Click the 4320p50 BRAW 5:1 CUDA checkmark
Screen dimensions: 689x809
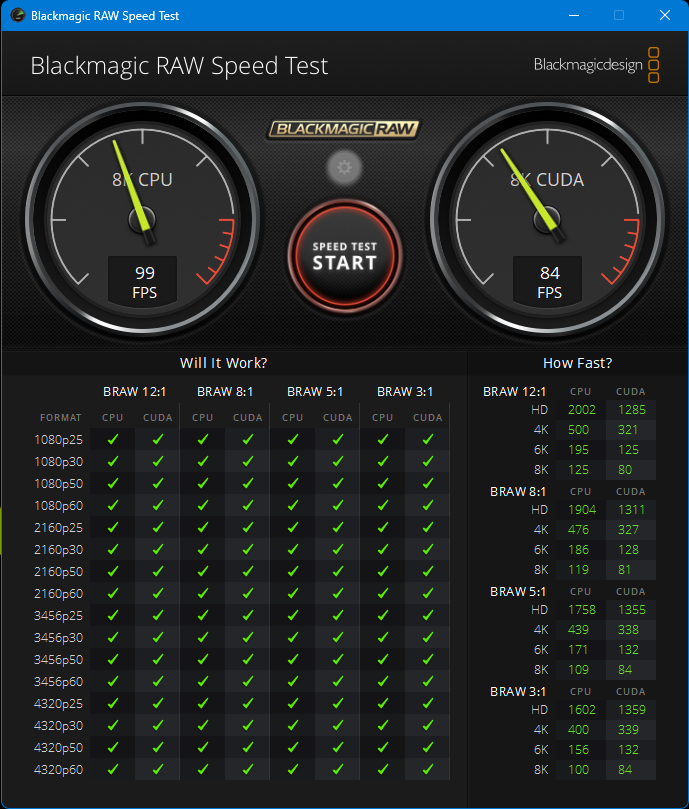[338, 748]
